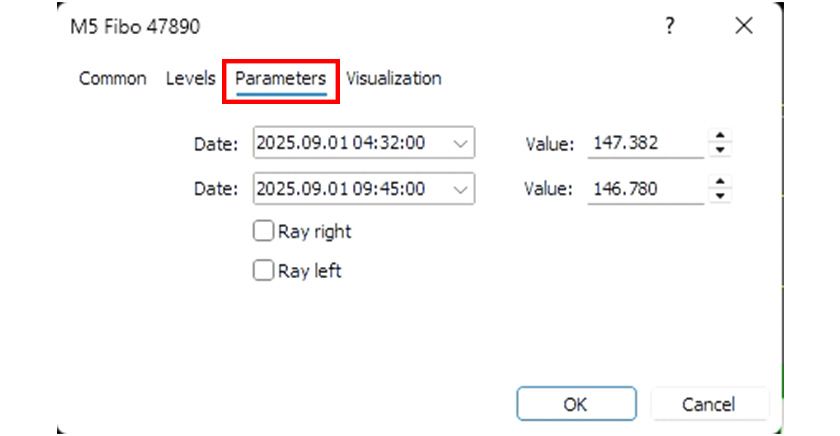Click into the first date text 2025.09.01 04:32:00
840x436 pixels.
pyautogui.click(x=341, y=143)
